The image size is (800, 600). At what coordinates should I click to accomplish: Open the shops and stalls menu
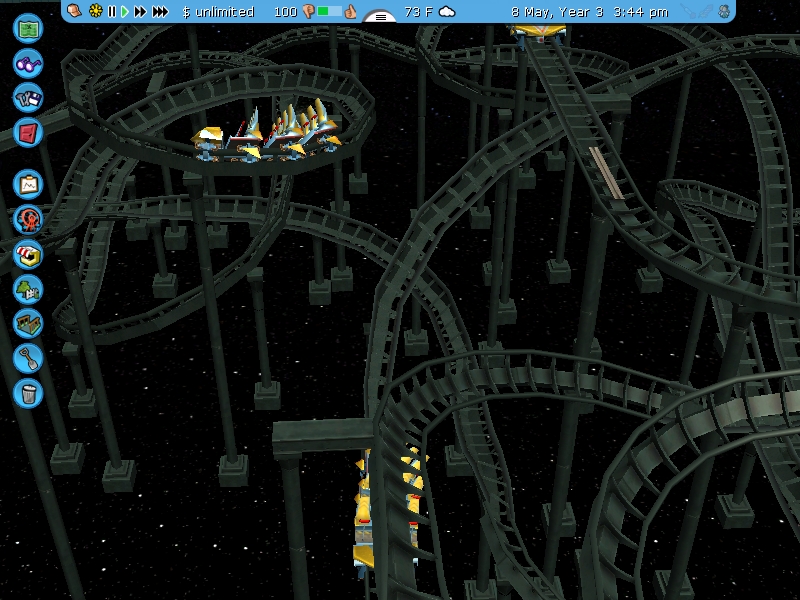point(28,254)
